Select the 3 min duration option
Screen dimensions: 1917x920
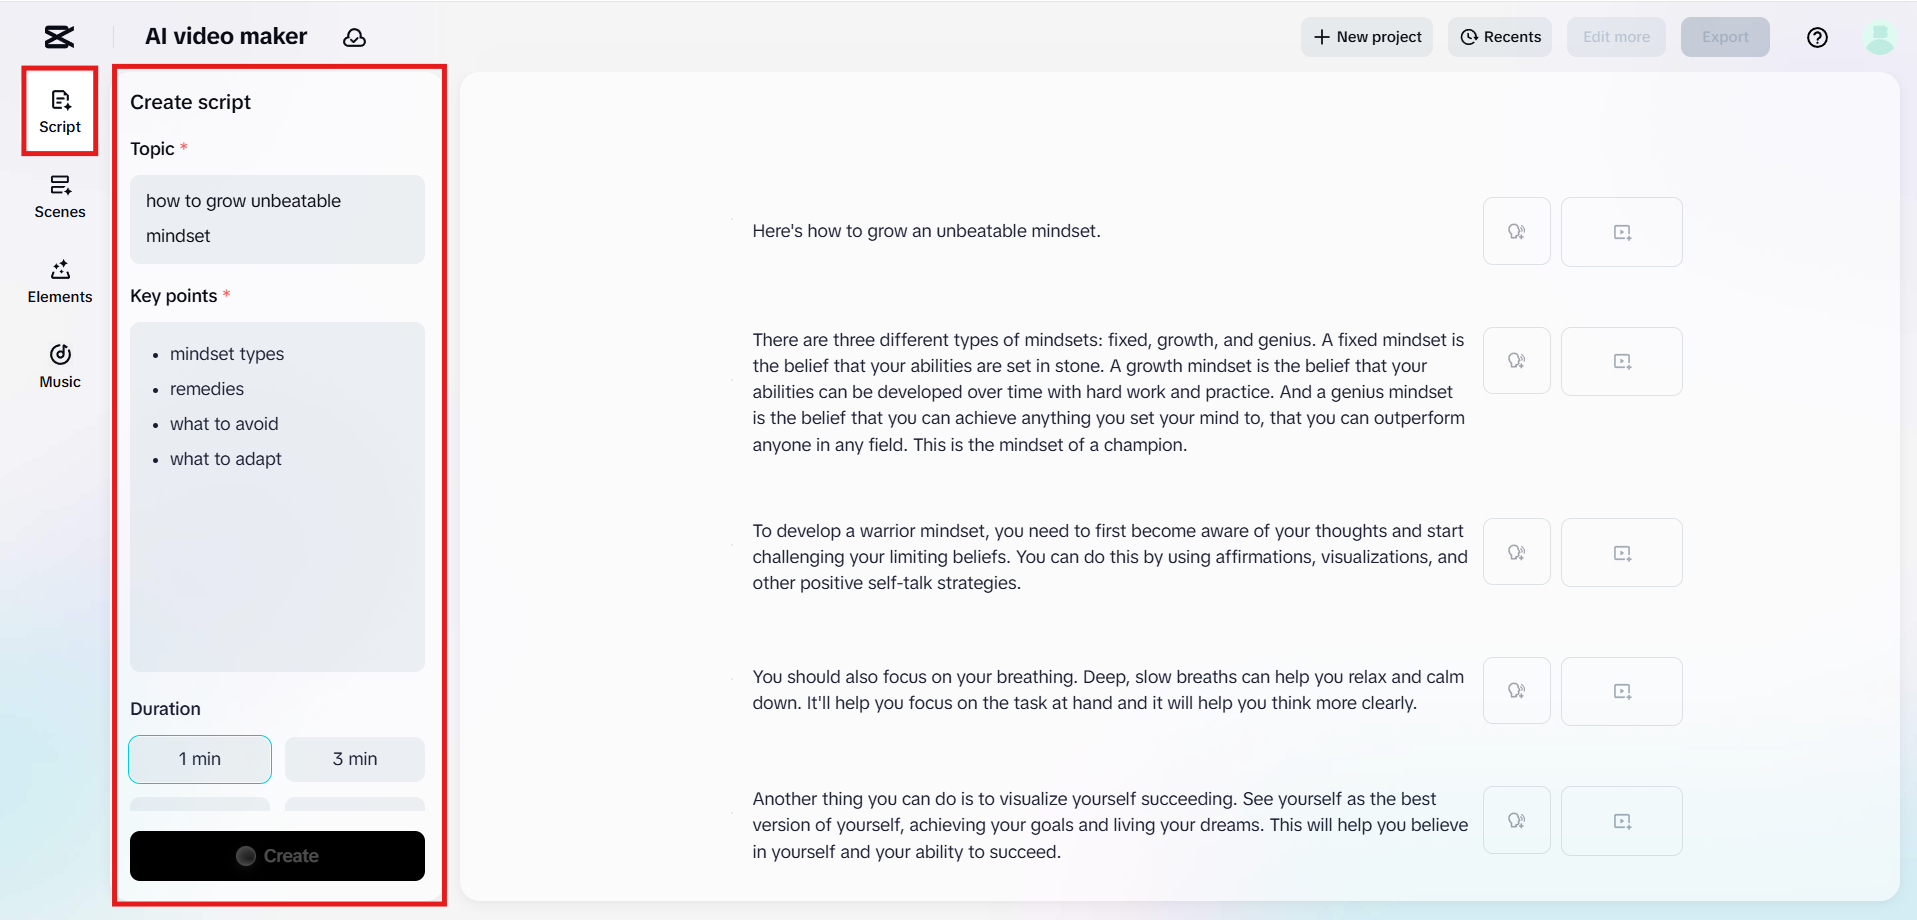click(355, 759)
